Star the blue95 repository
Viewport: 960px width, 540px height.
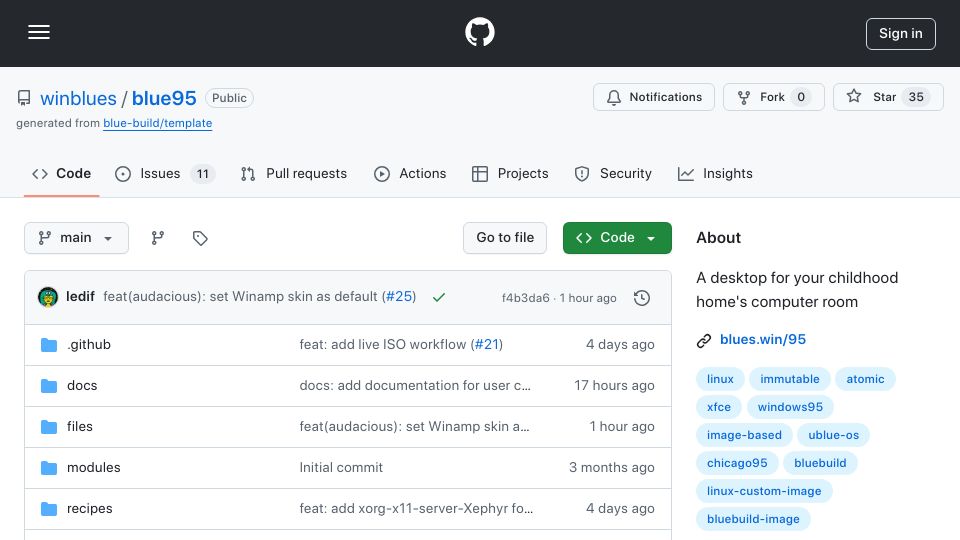click(x=888, y=97)
